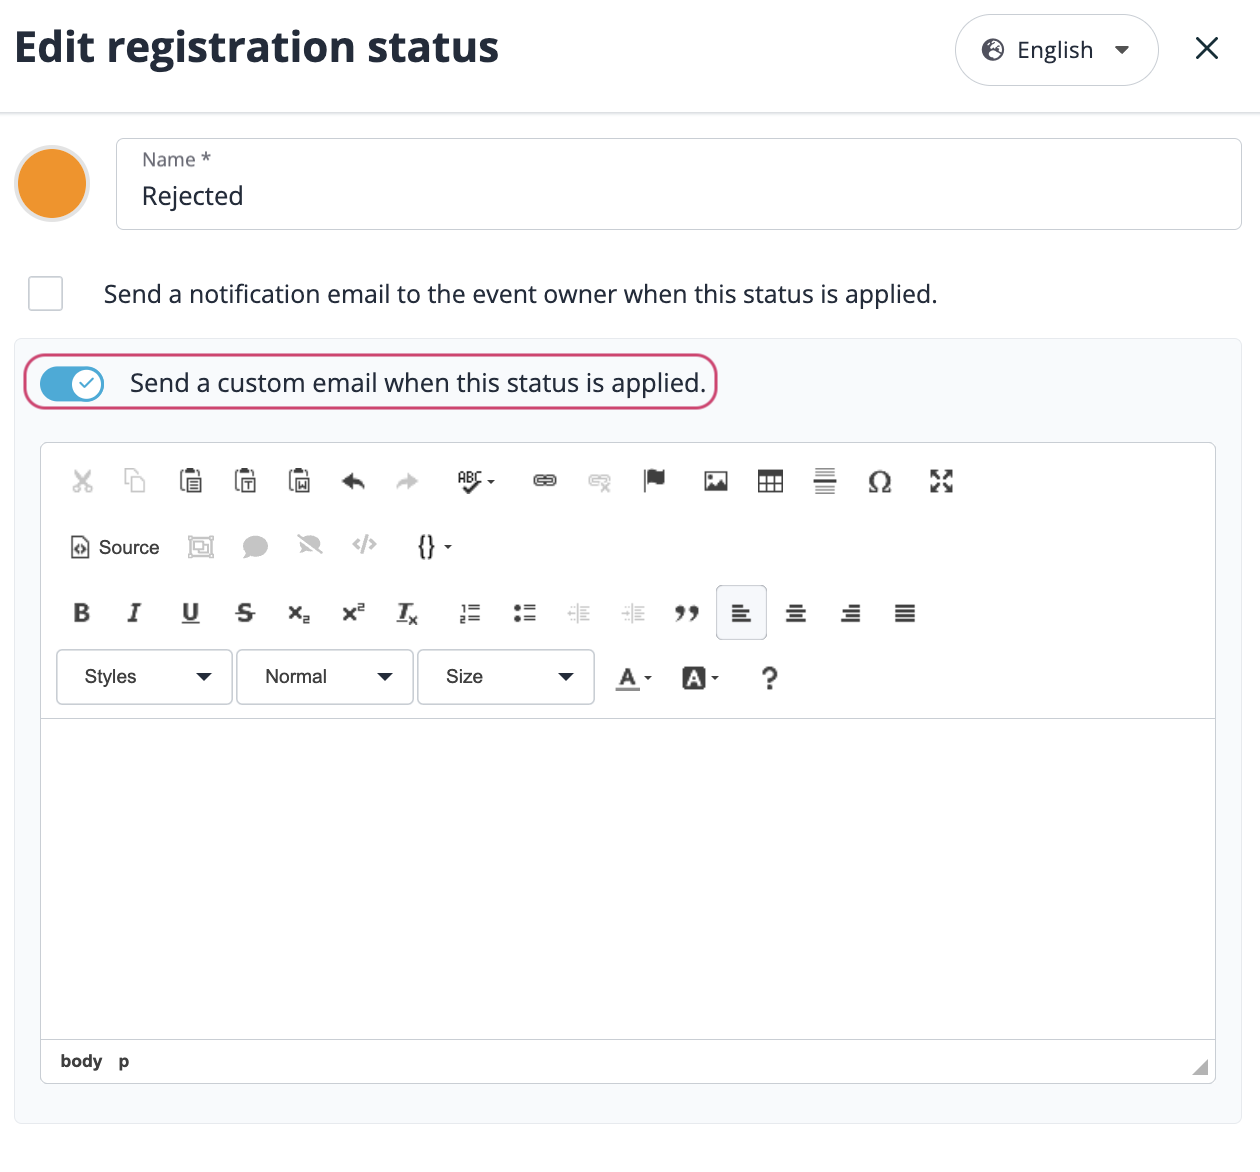Switch the language from English
1260x1172 pixels.
pyautogui.click(x=1056, y=49)
